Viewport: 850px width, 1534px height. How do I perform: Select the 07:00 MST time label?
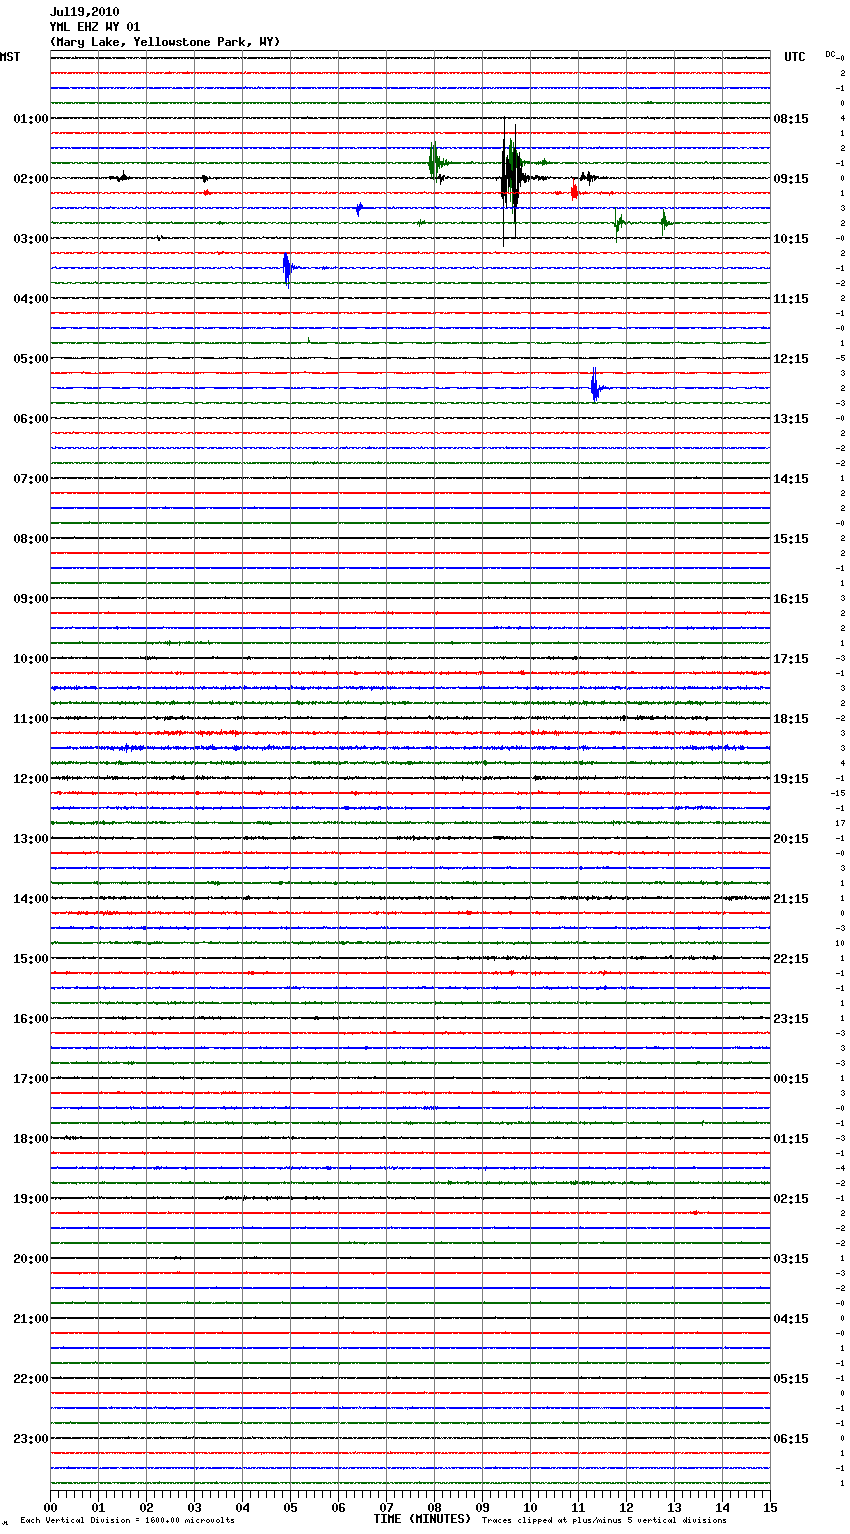pyautogui.click(x=31, y=478)
